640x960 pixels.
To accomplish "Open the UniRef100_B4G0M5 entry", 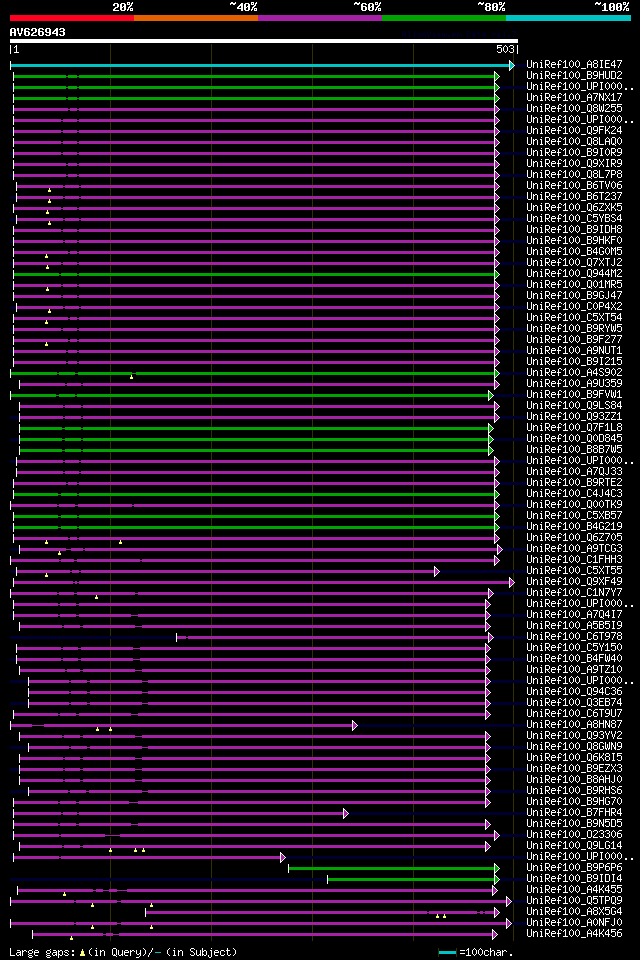I will (x=574, y=252).
